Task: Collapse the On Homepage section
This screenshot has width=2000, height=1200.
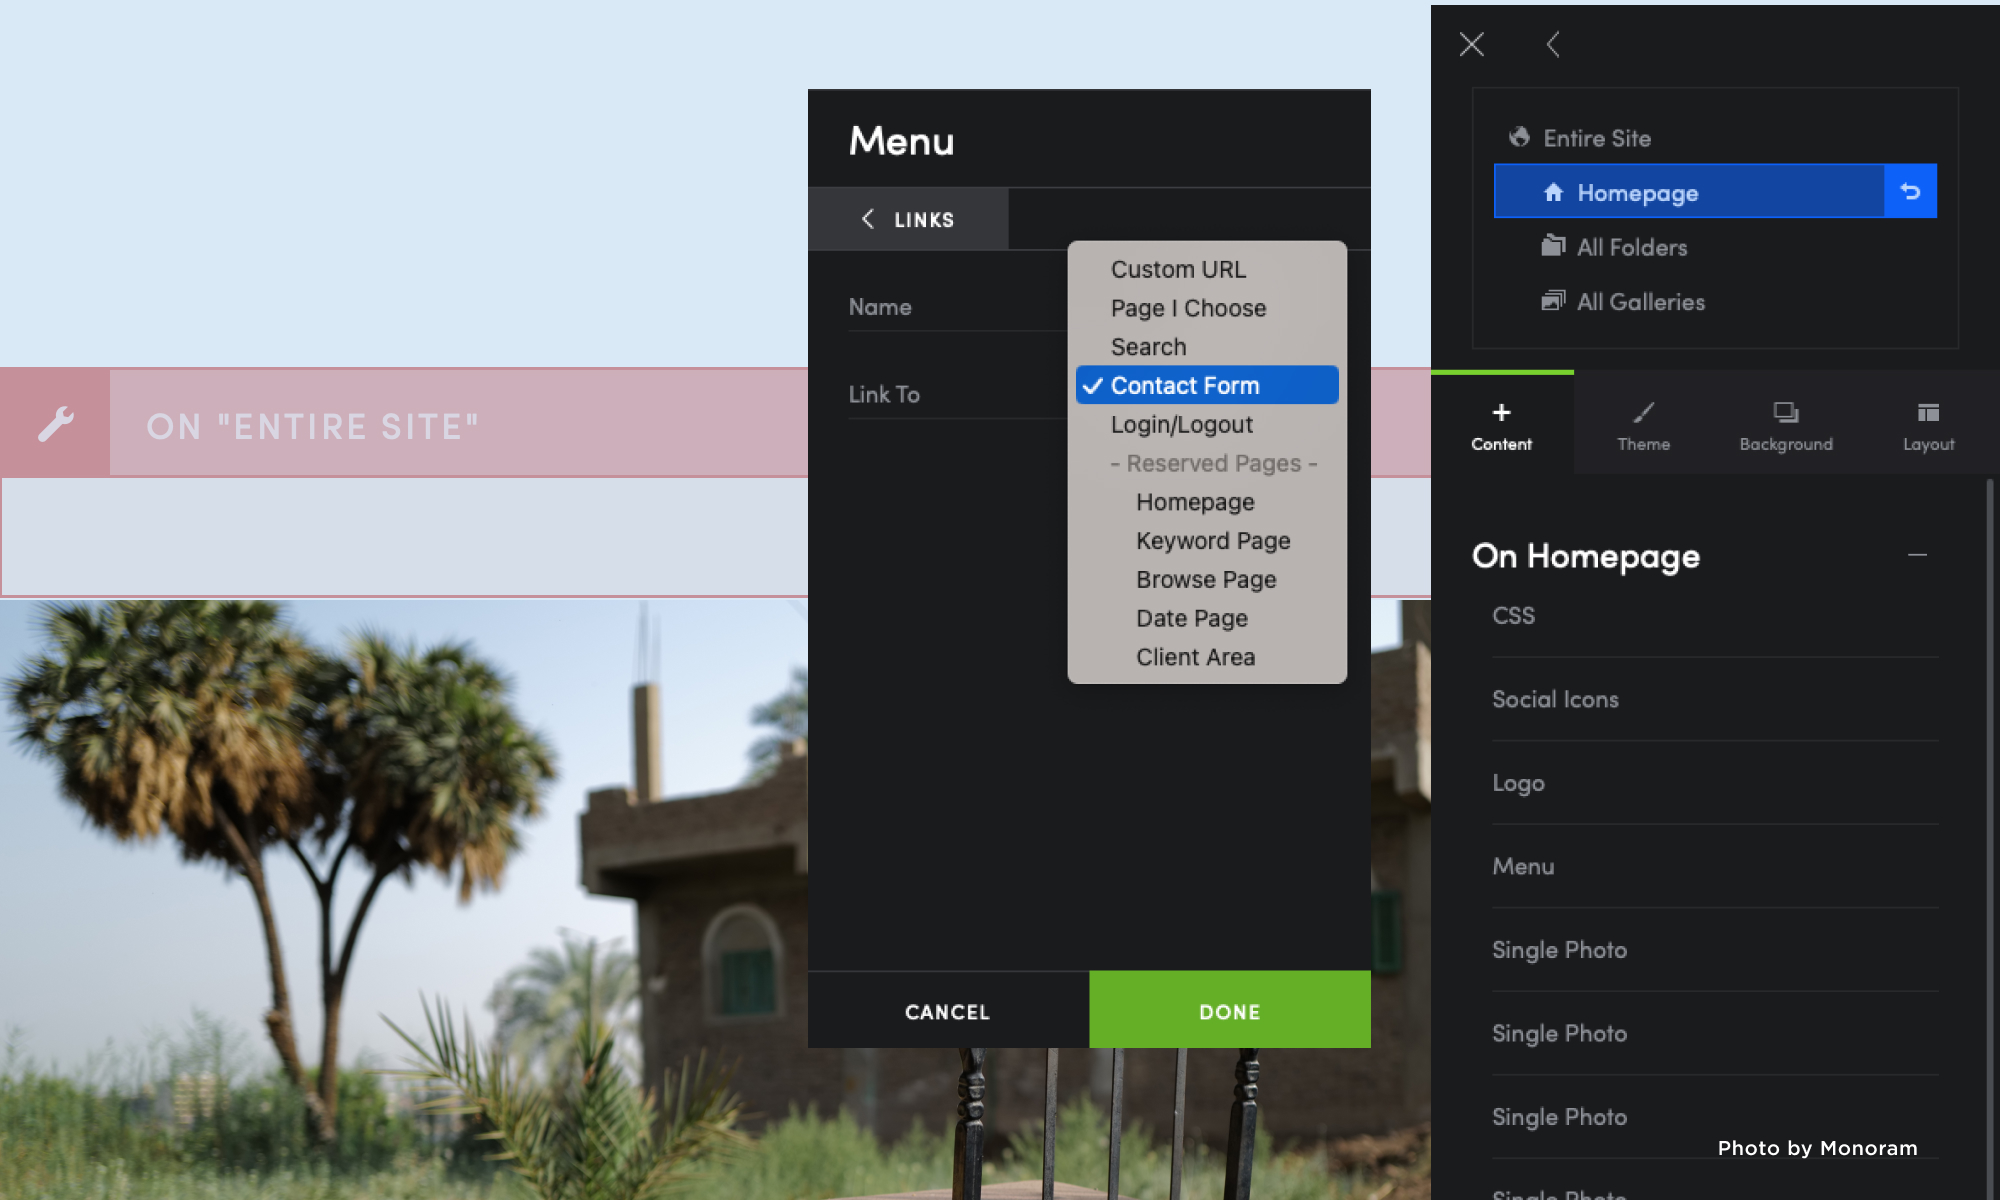Action: [1917, 555]
